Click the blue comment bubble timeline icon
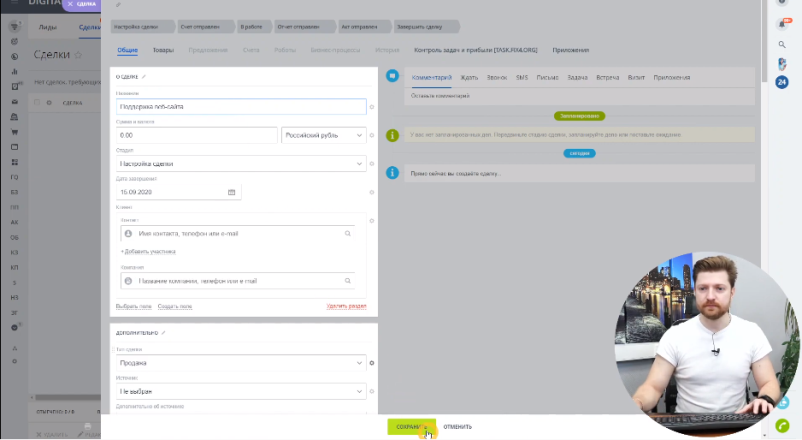This screenshot has height=440, width=802. point(392,76)
